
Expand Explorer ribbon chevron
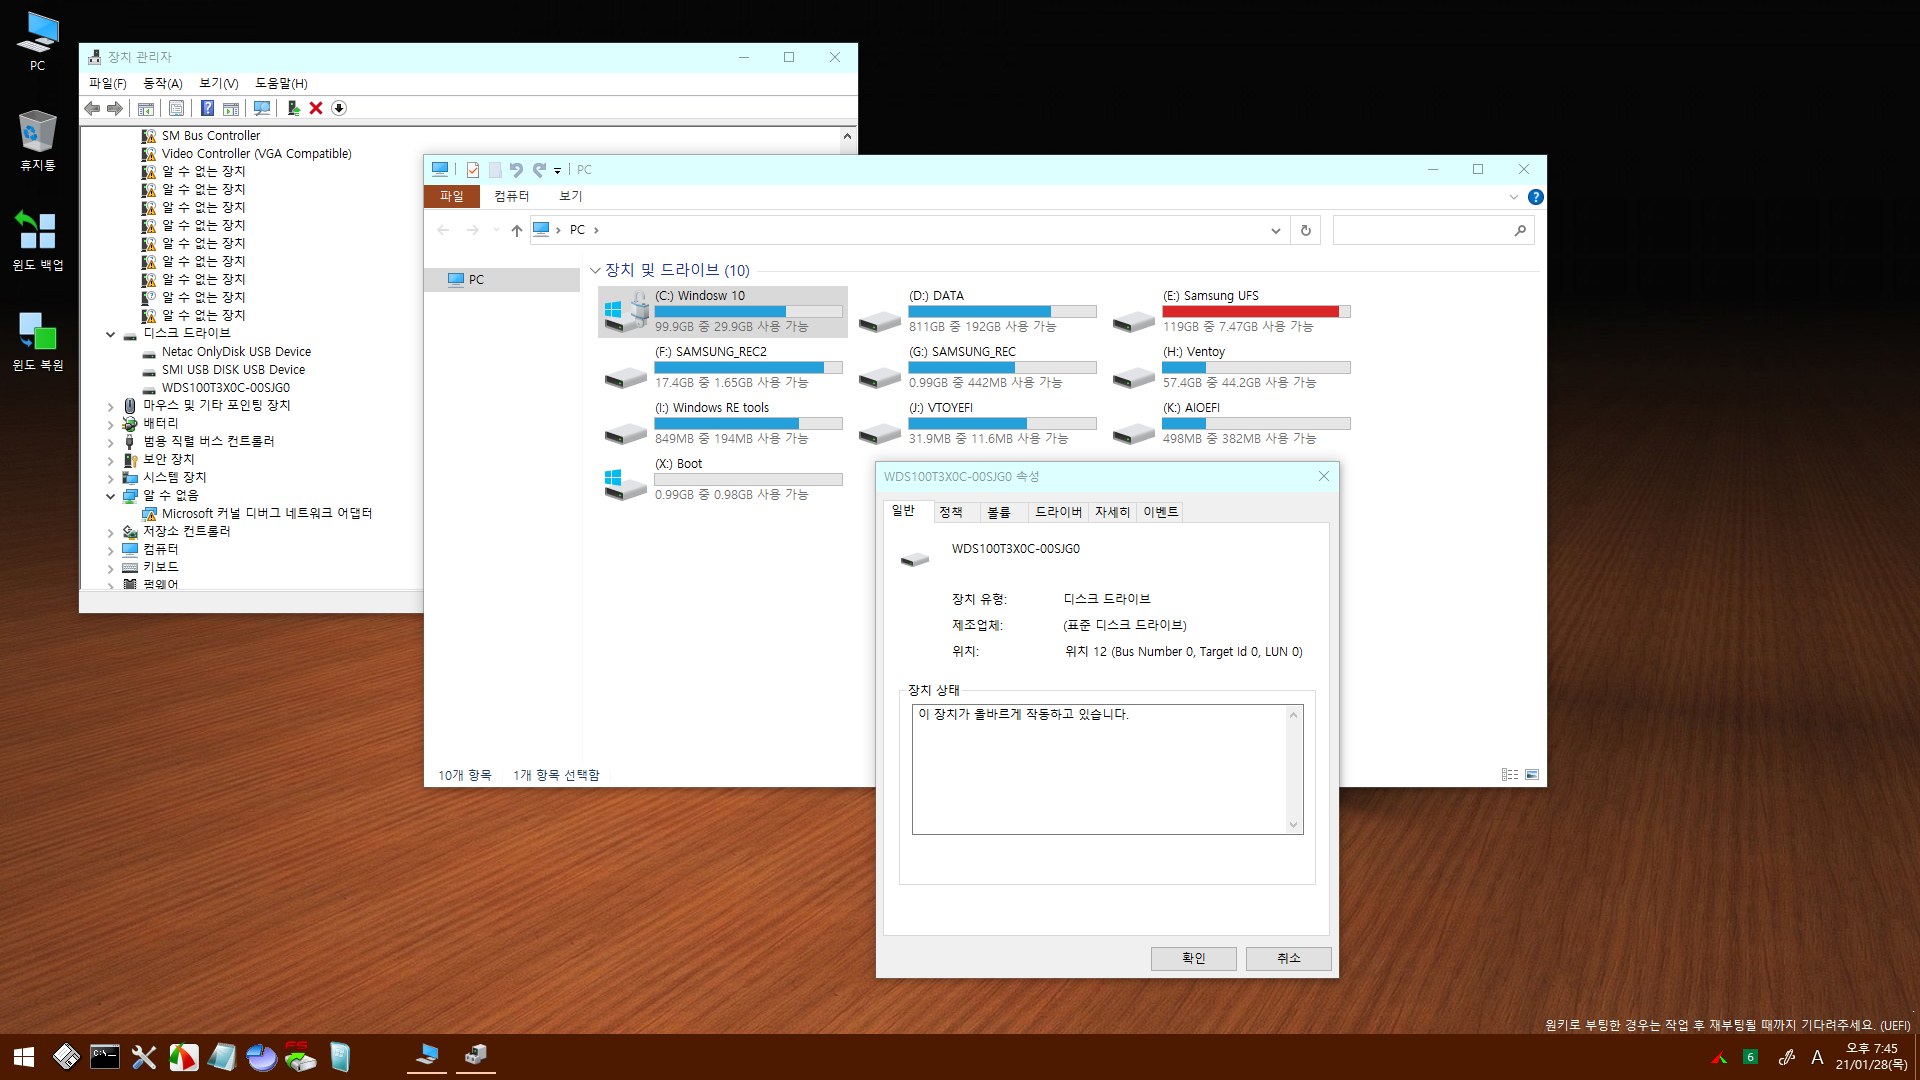[x=1513, y=197]
